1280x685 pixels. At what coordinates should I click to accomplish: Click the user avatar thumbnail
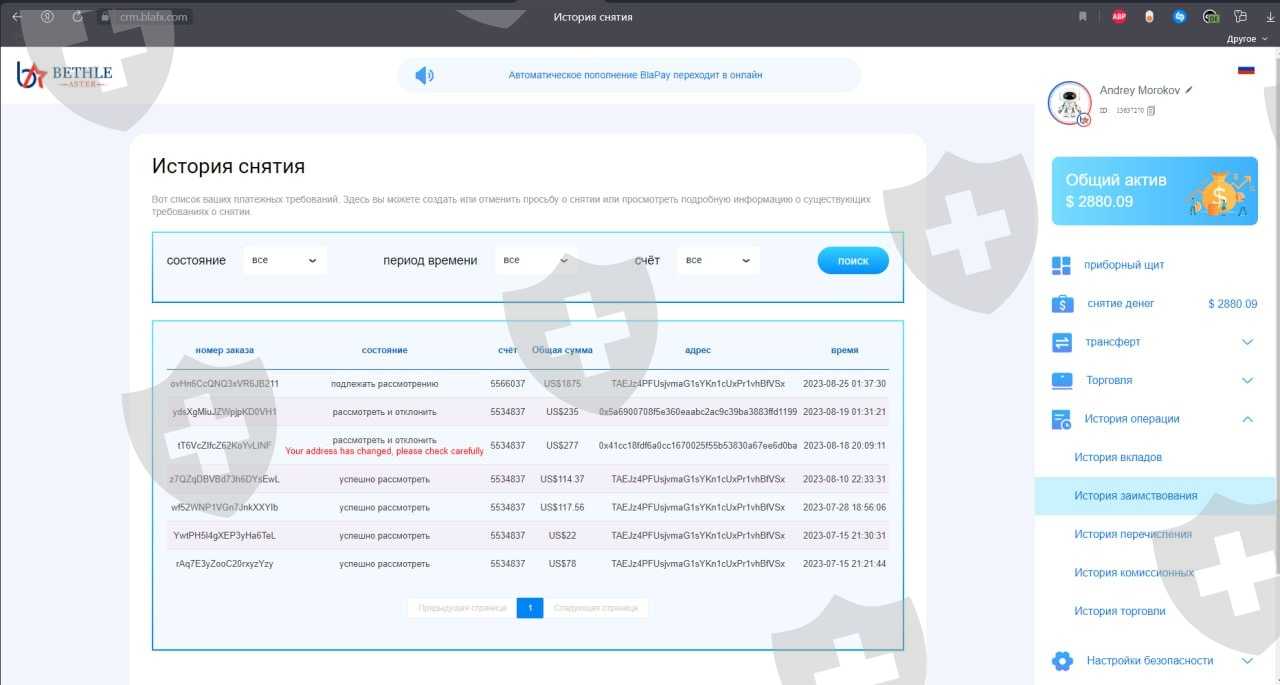click(1069, 103)
